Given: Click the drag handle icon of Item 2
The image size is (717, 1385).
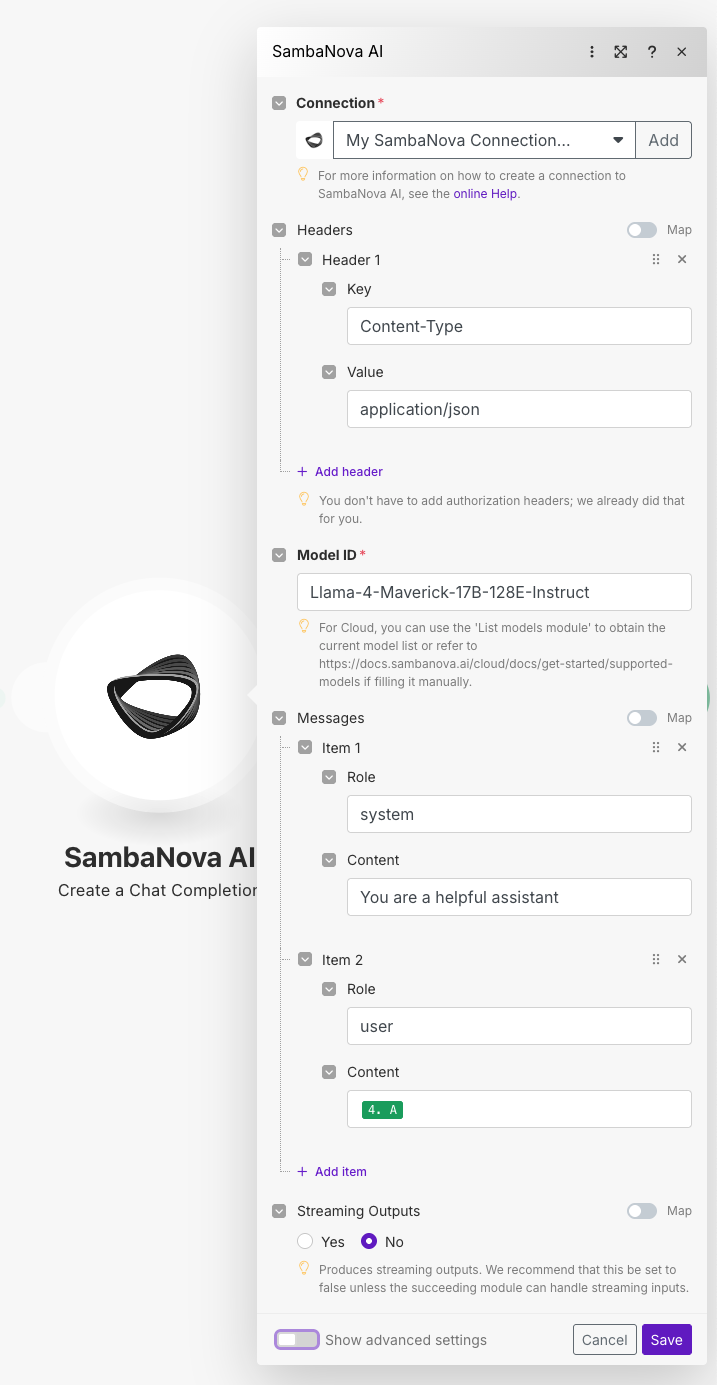Looking at the screenshot, I should (656, 959).
